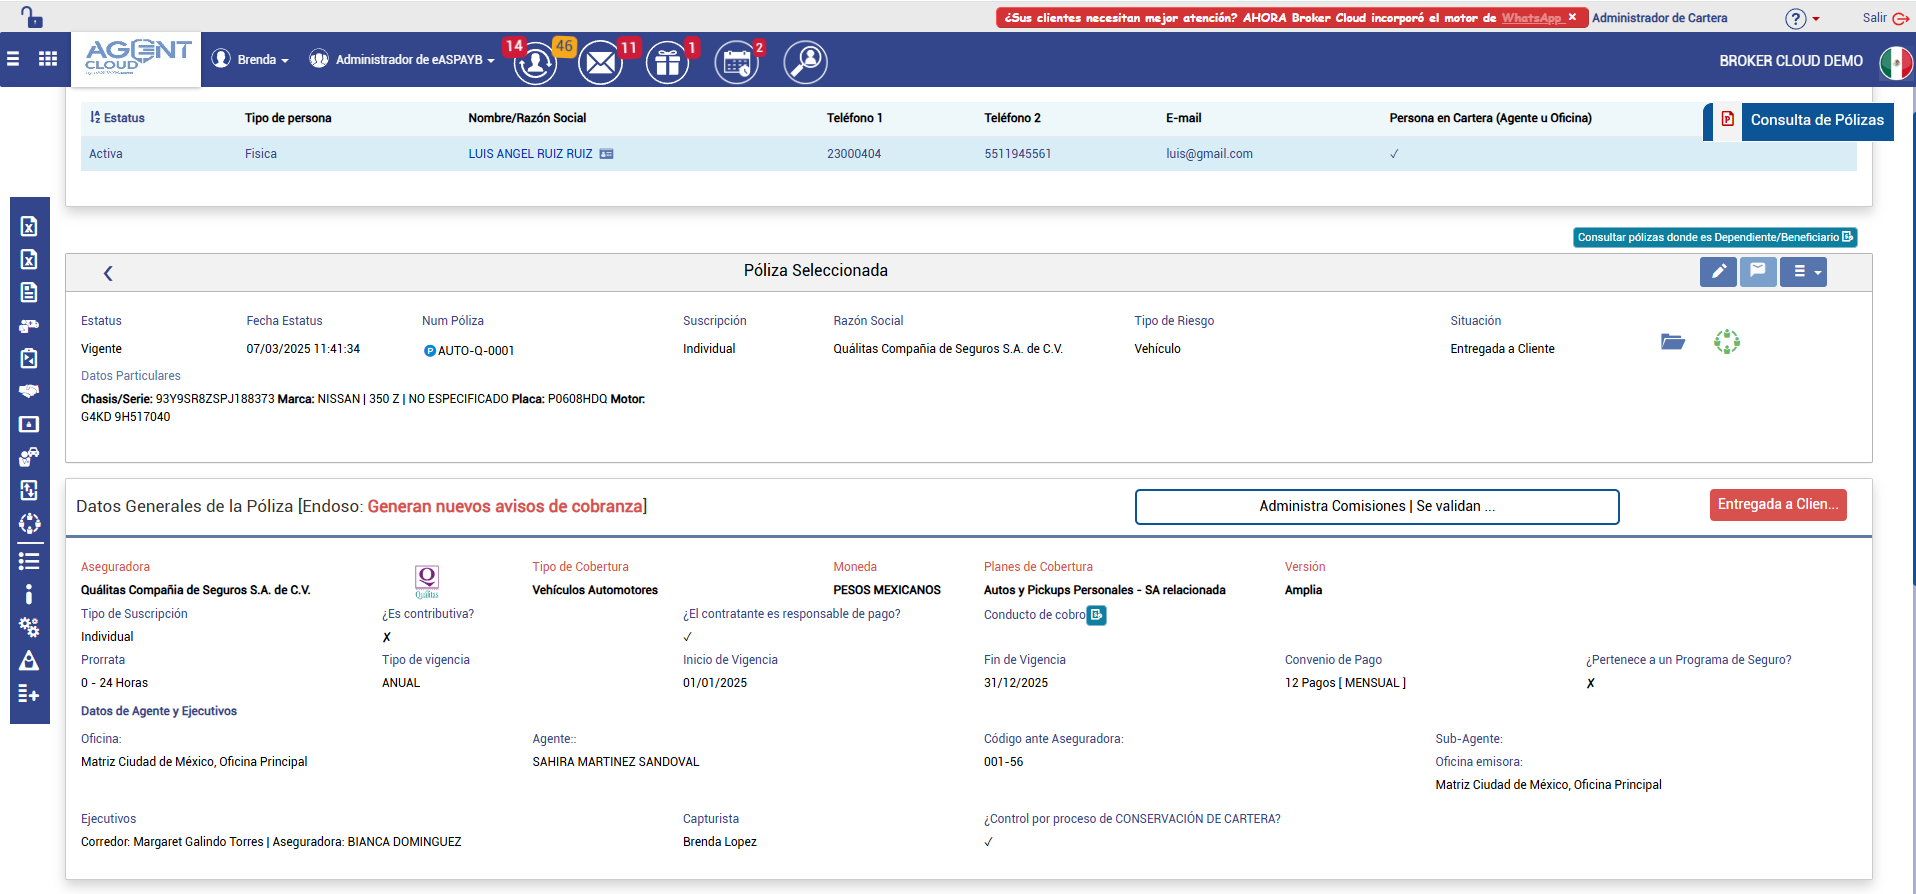Expand the Administrador de eASPAYB dropdown
1916x894 pixels.
(402, 60)
